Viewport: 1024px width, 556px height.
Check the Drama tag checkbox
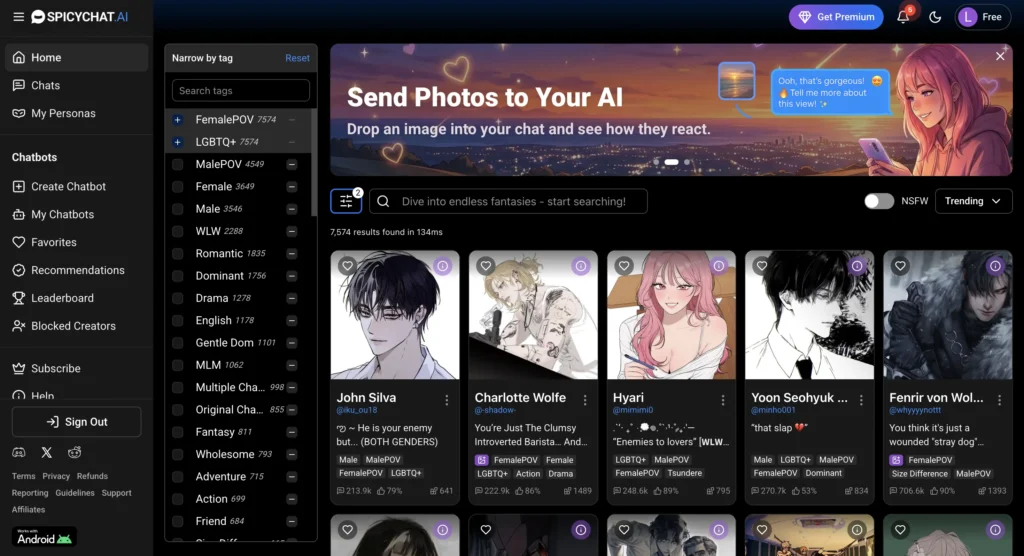coord(178,299)
